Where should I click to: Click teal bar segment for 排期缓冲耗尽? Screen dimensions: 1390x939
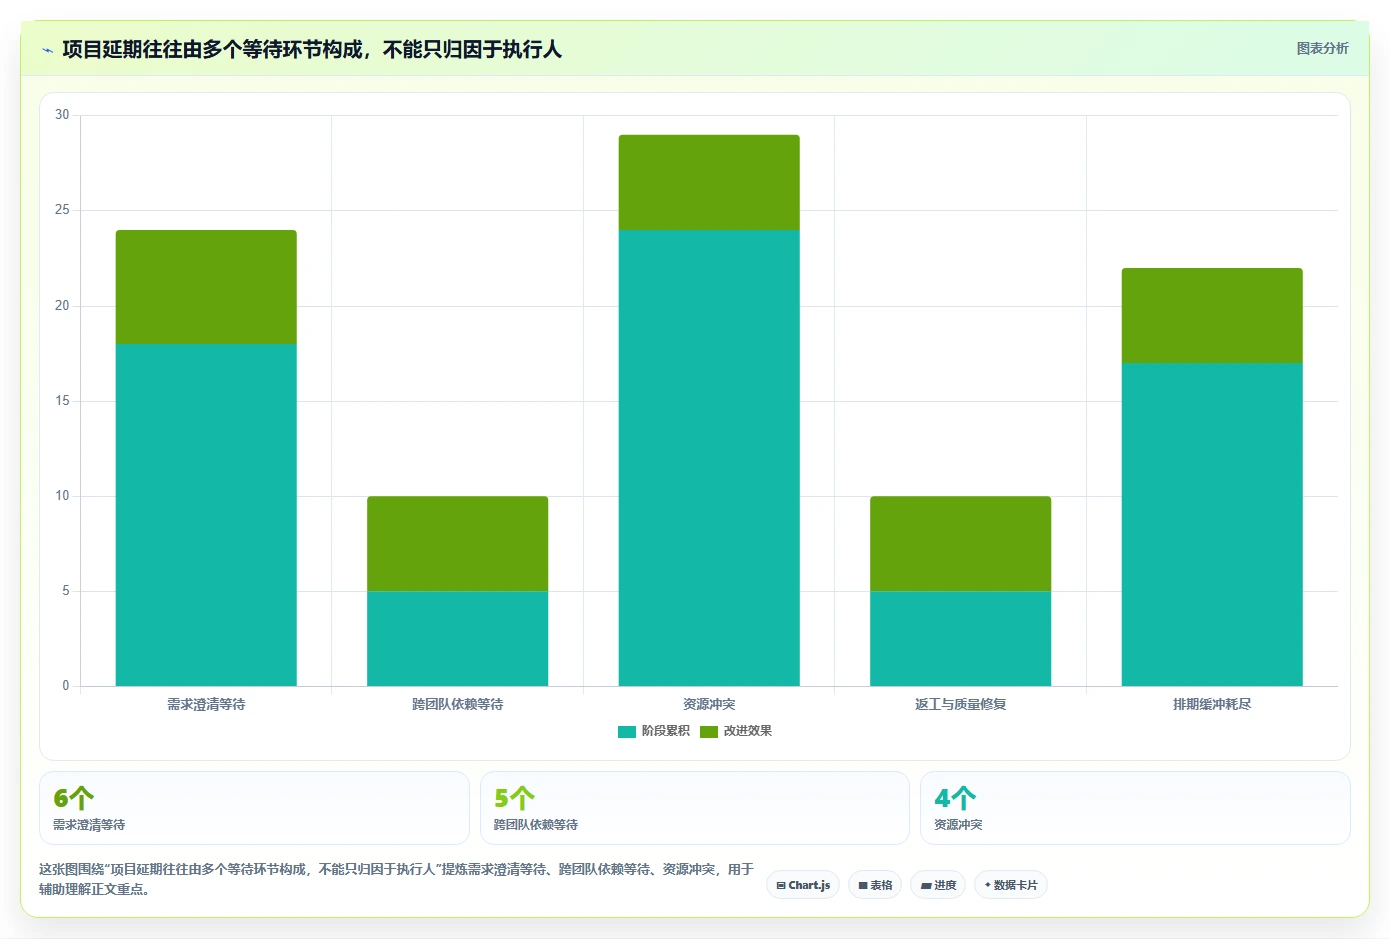click(x=1212, y=524)
